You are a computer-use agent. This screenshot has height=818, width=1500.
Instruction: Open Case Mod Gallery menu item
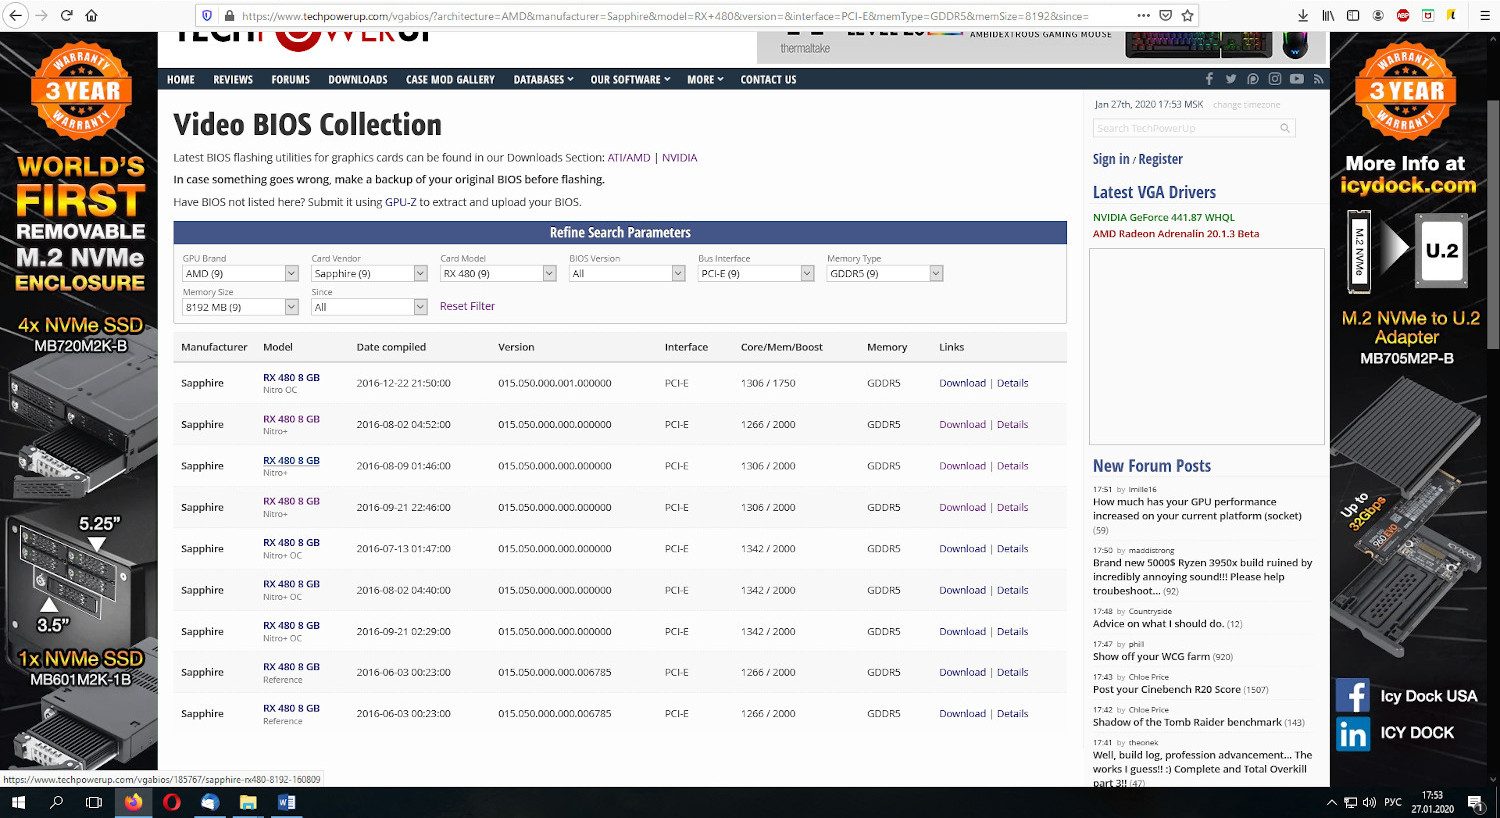tap(450, 79)
